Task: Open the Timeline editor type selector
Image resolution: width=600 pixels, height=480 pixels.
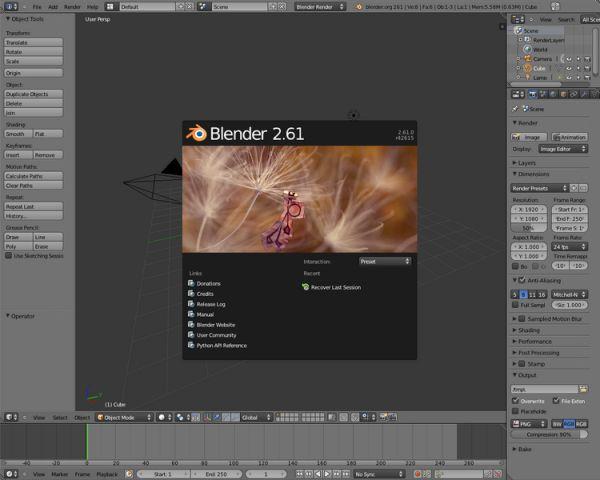Action: coord(11,474)
